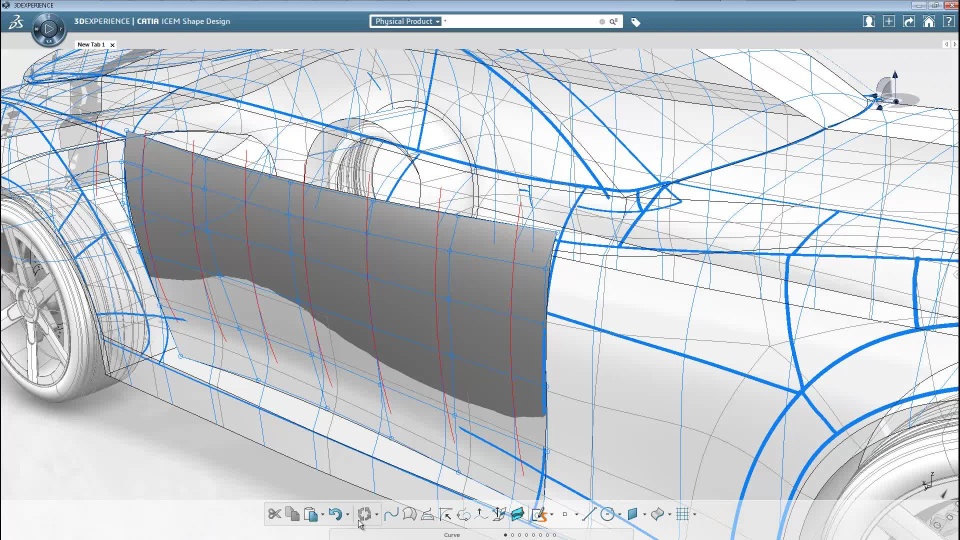The height and width of the screenshot is (540, 960).
Task: Select the sketch with orange curve icon
Action: tap(540, 514)
